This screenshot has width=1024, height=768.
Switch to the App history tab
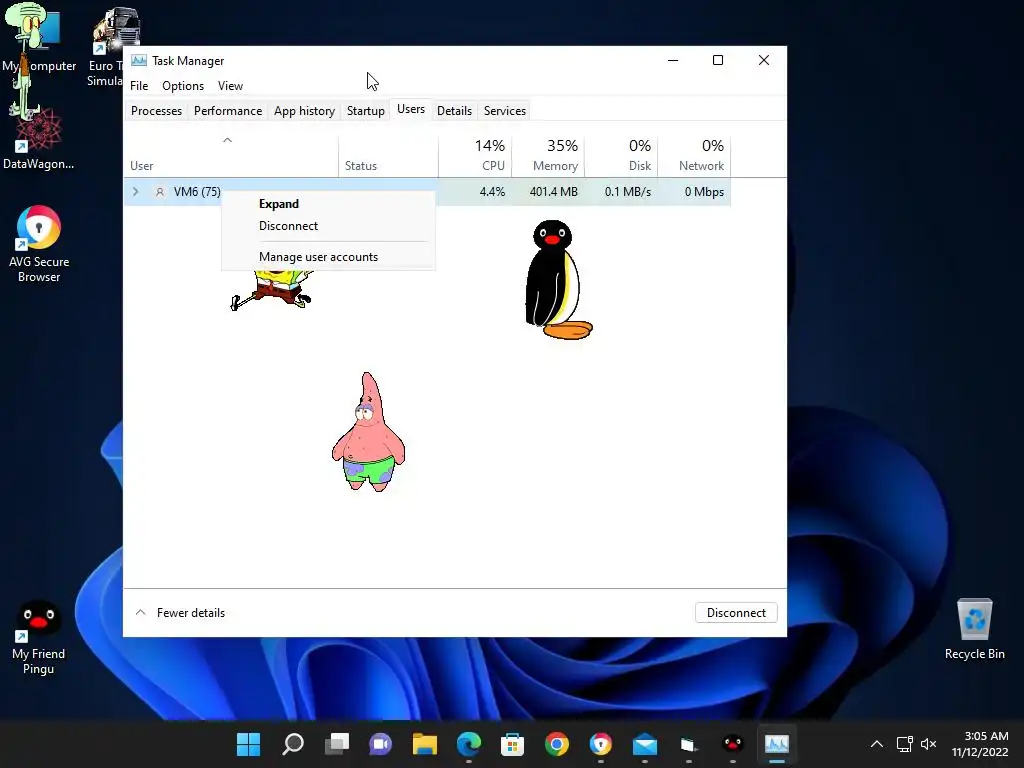click(304, 110)
